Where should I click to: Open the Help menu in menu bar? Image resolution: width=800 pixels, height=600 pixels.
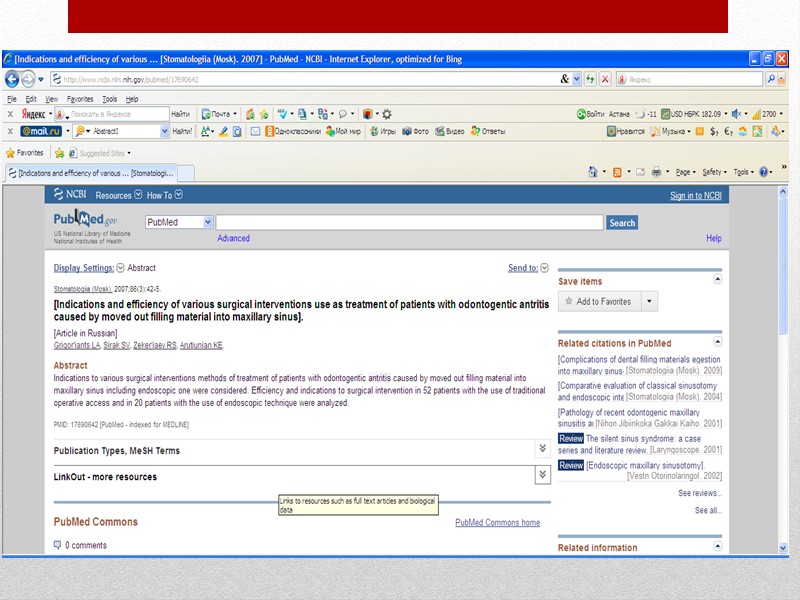coord(132,99)
